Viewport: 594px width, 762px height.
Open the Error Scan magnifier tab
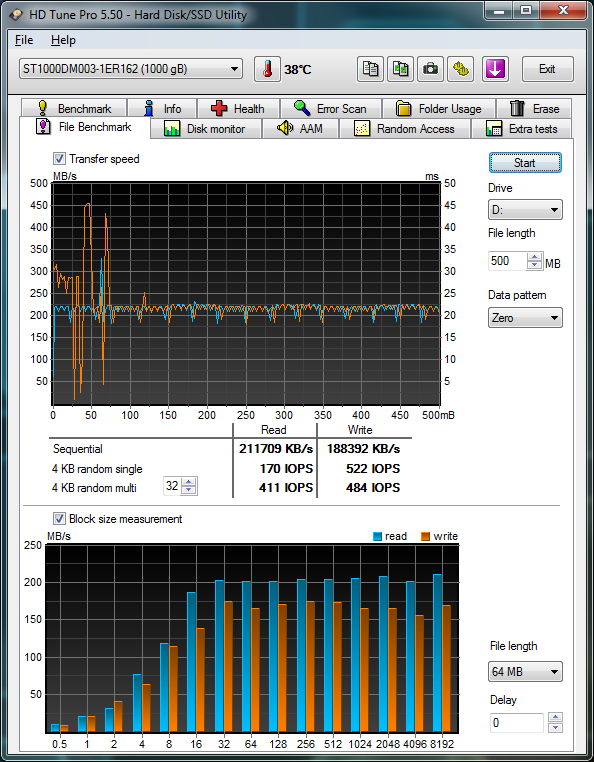pyautogui.click(x=331, y=108)
